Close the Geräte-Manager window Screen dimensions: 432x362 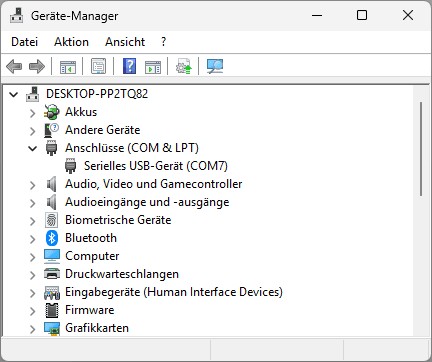click(x=408, y=15)
